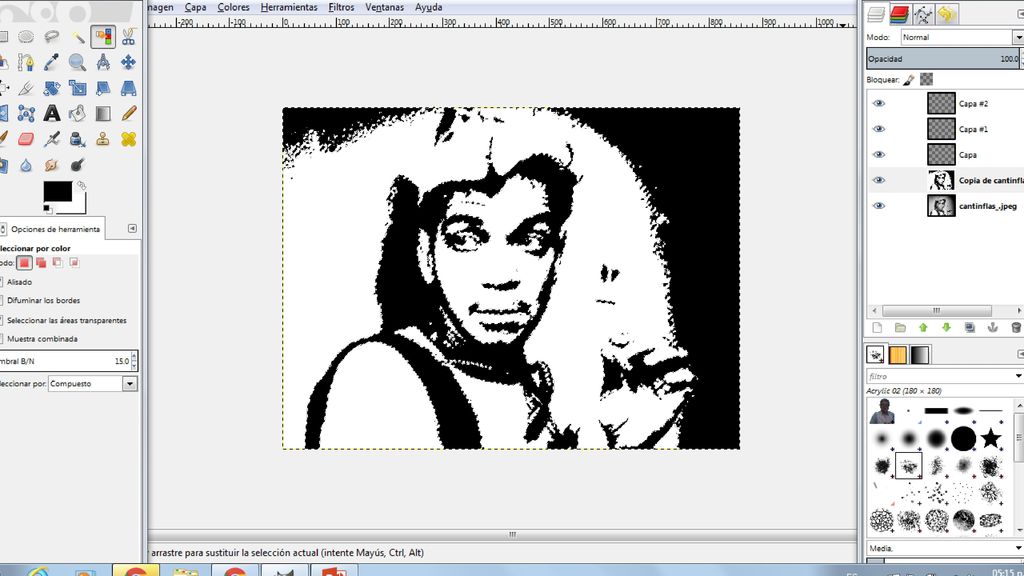Open the Ventanas menu
This screenshot has width=1024, height=576.
click(384, 7)
